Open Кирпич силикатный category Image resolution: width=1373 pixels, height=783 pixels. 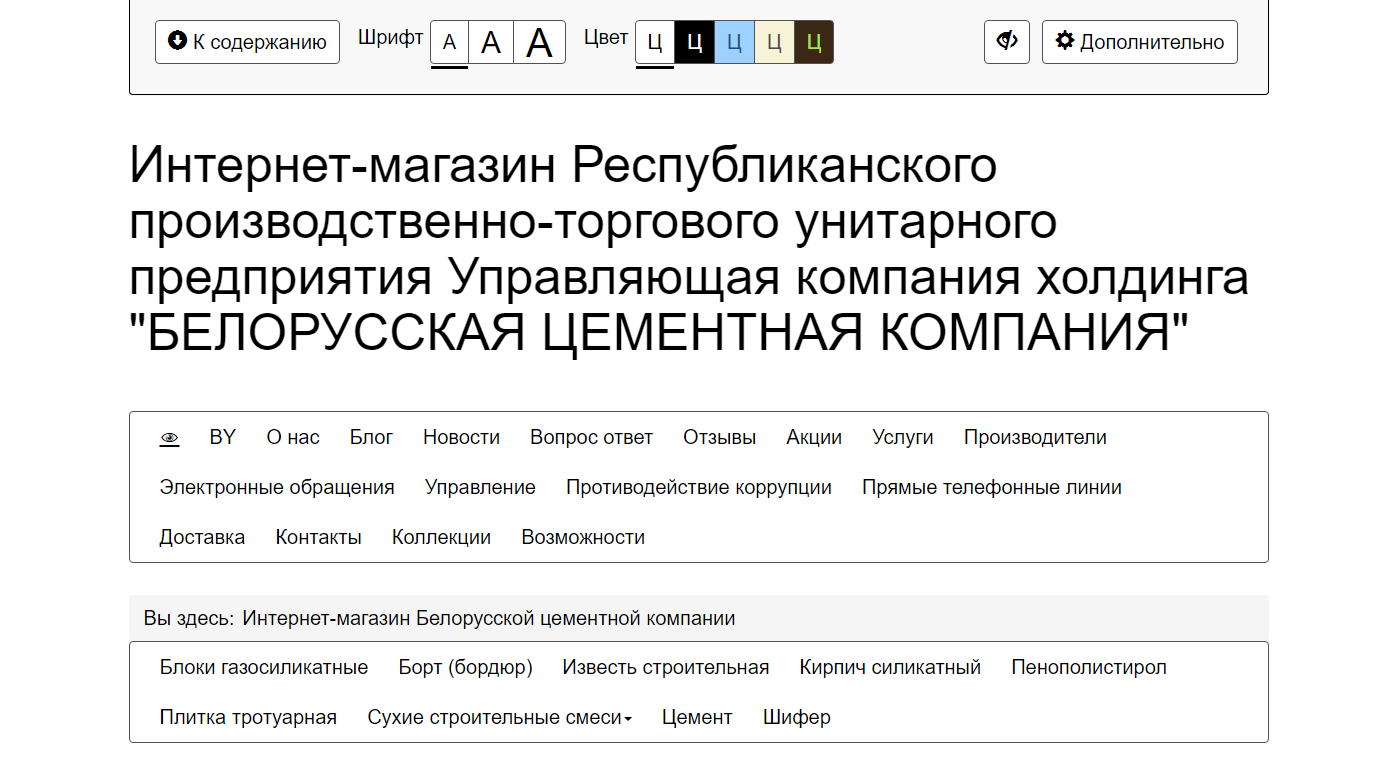(x=890, y=667)
